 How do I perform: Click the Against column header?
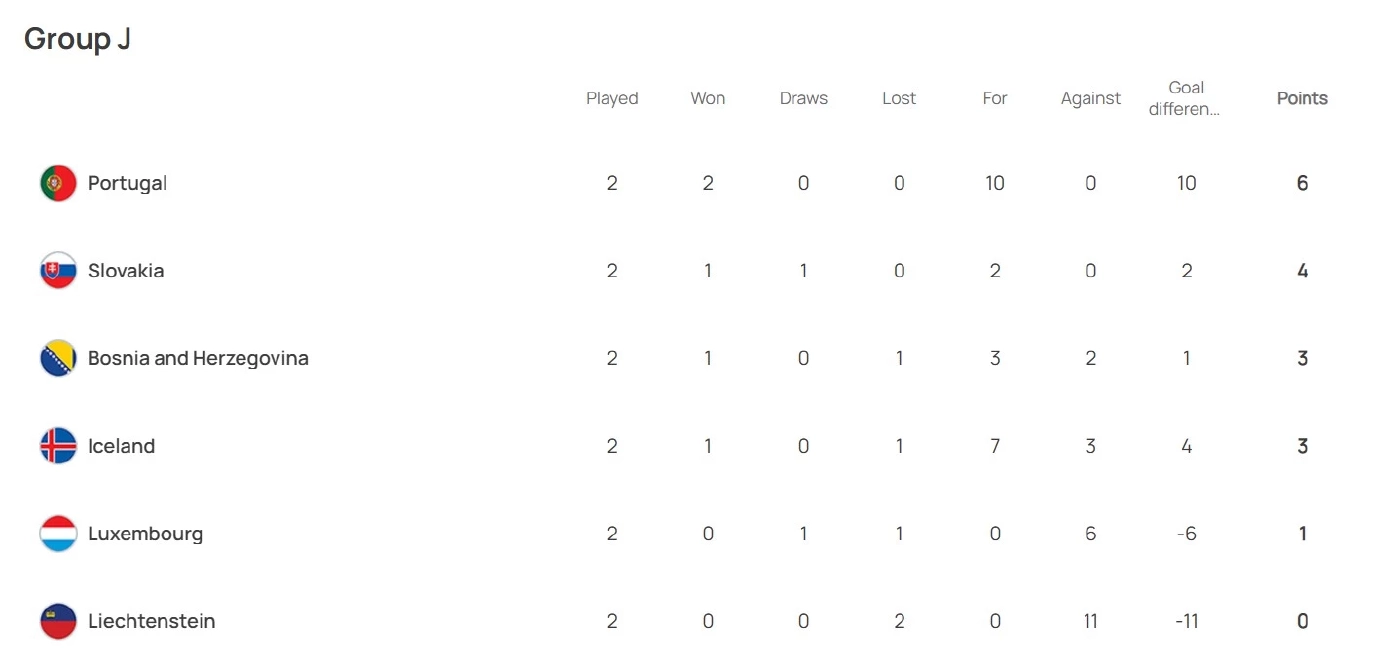(1091, 98)
